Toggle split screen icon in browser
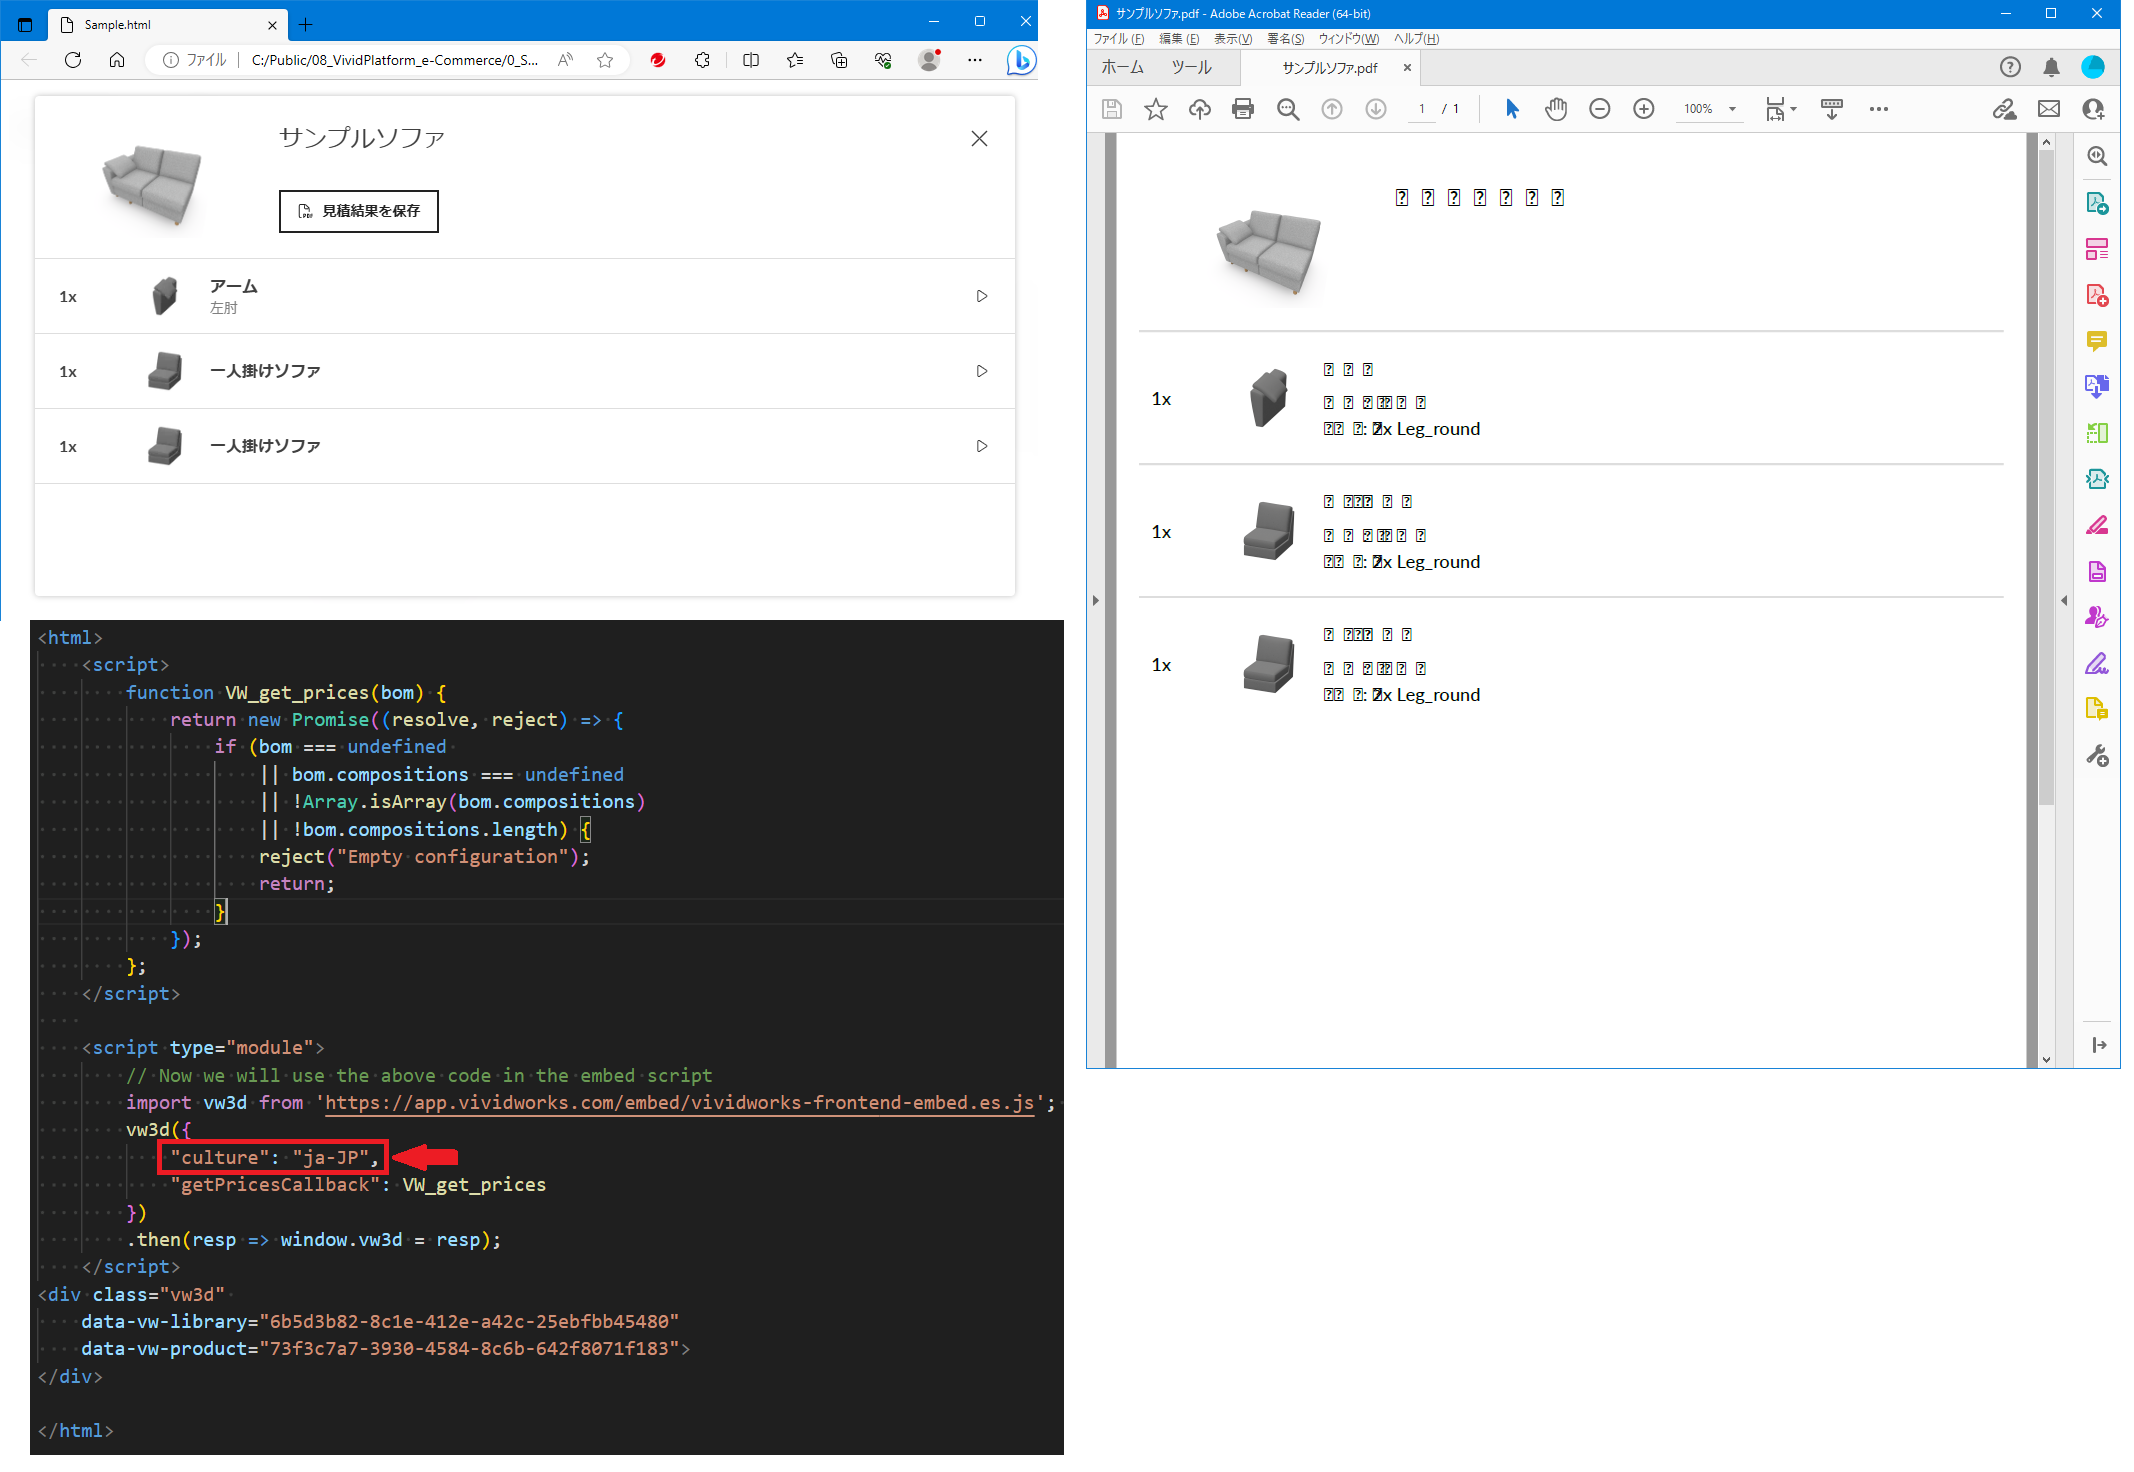Image resolution: width=2134 pixels, height=1472 pixels. point(751,60)
